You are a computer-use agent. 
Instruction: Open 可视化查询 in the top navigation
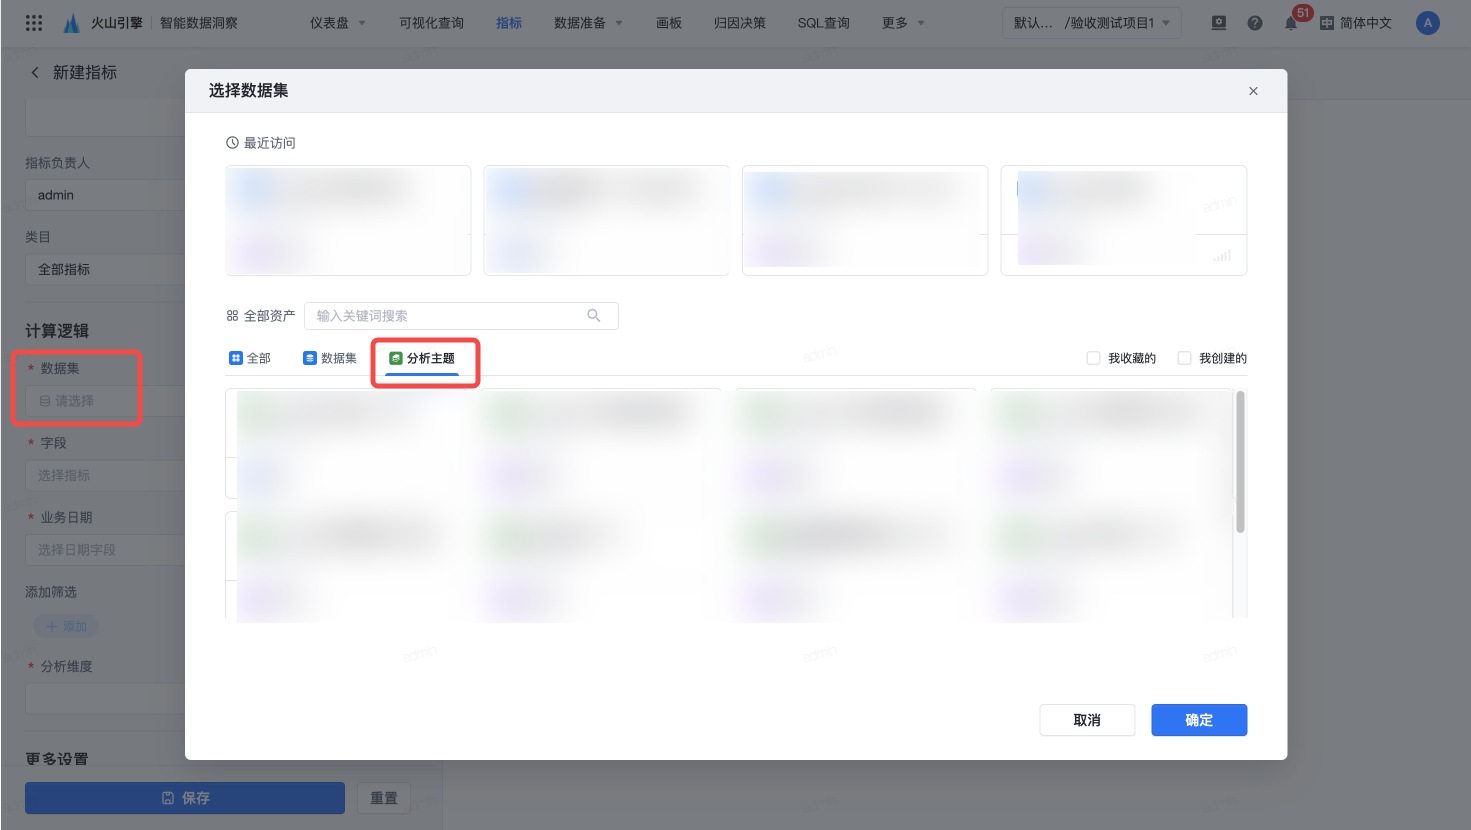(x=431, y=23)
